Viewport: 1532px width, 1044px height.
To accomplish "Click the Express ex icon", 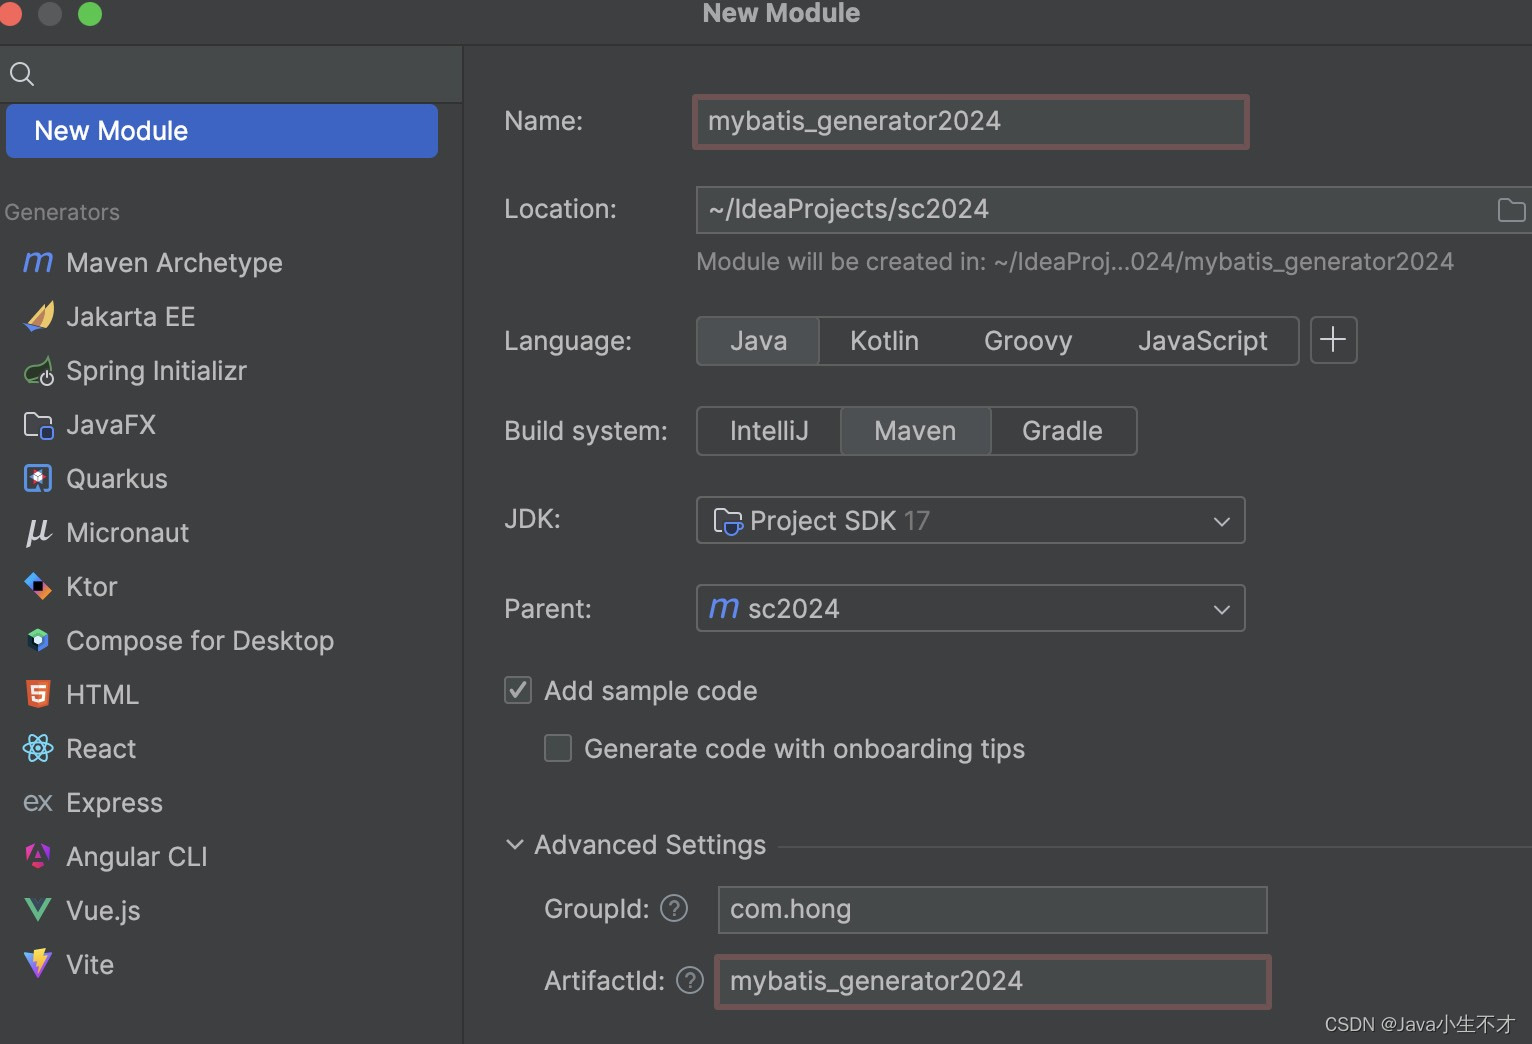I will point(38,803).
